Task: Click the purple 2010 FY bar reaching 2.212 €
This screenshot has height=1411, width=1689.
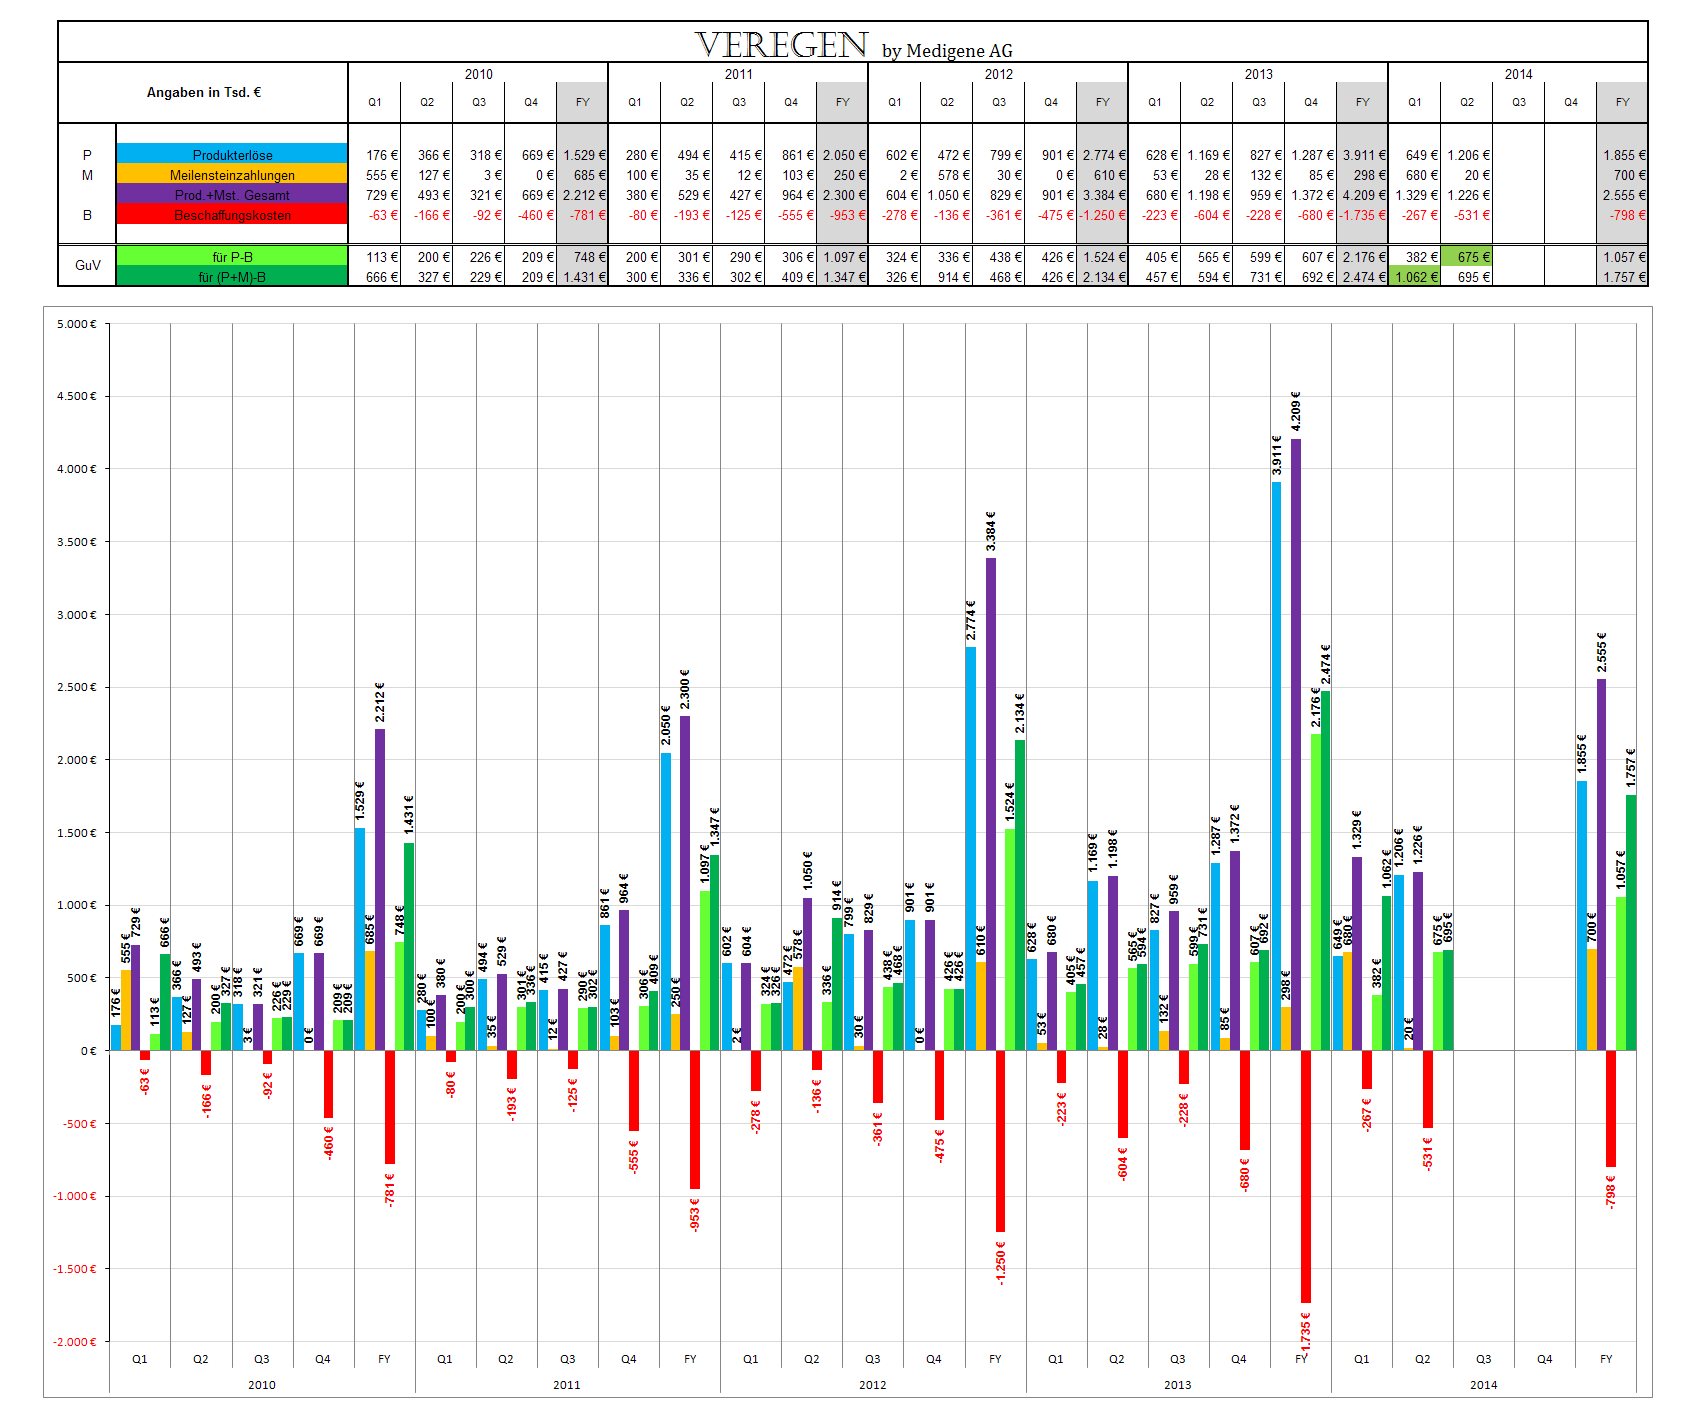Action: coord(380,890)
